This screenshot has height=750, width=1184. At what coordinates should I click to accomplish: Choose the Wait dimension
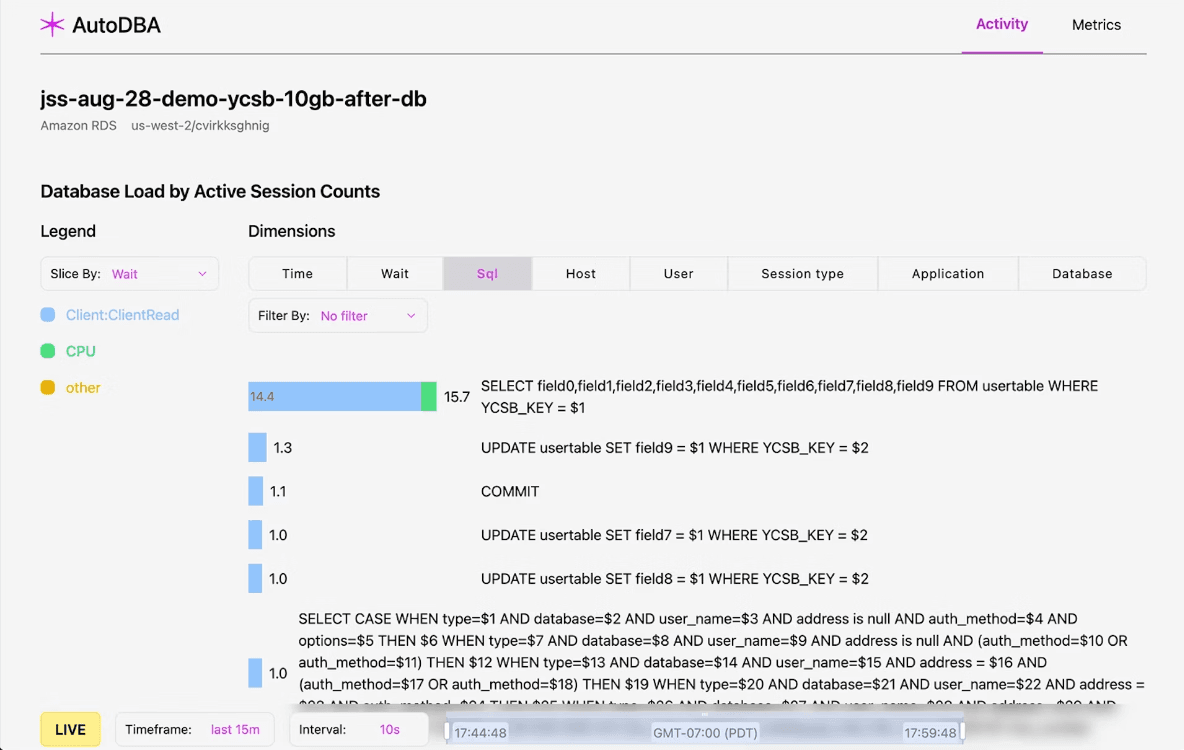[395, 274]
